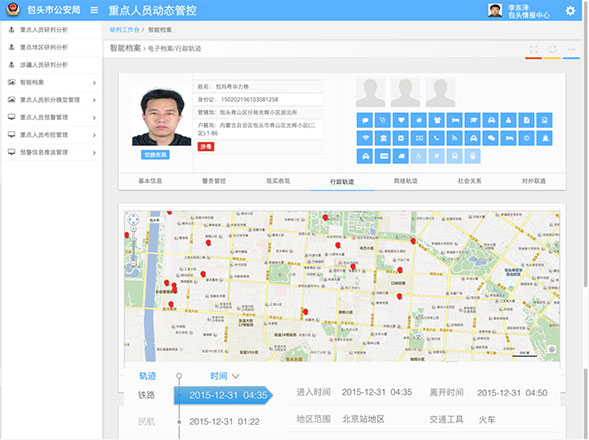This screenshot has width=589, height=440.
Task: Click the Wi-Fi icon tile
Action: tap(365, 138)
